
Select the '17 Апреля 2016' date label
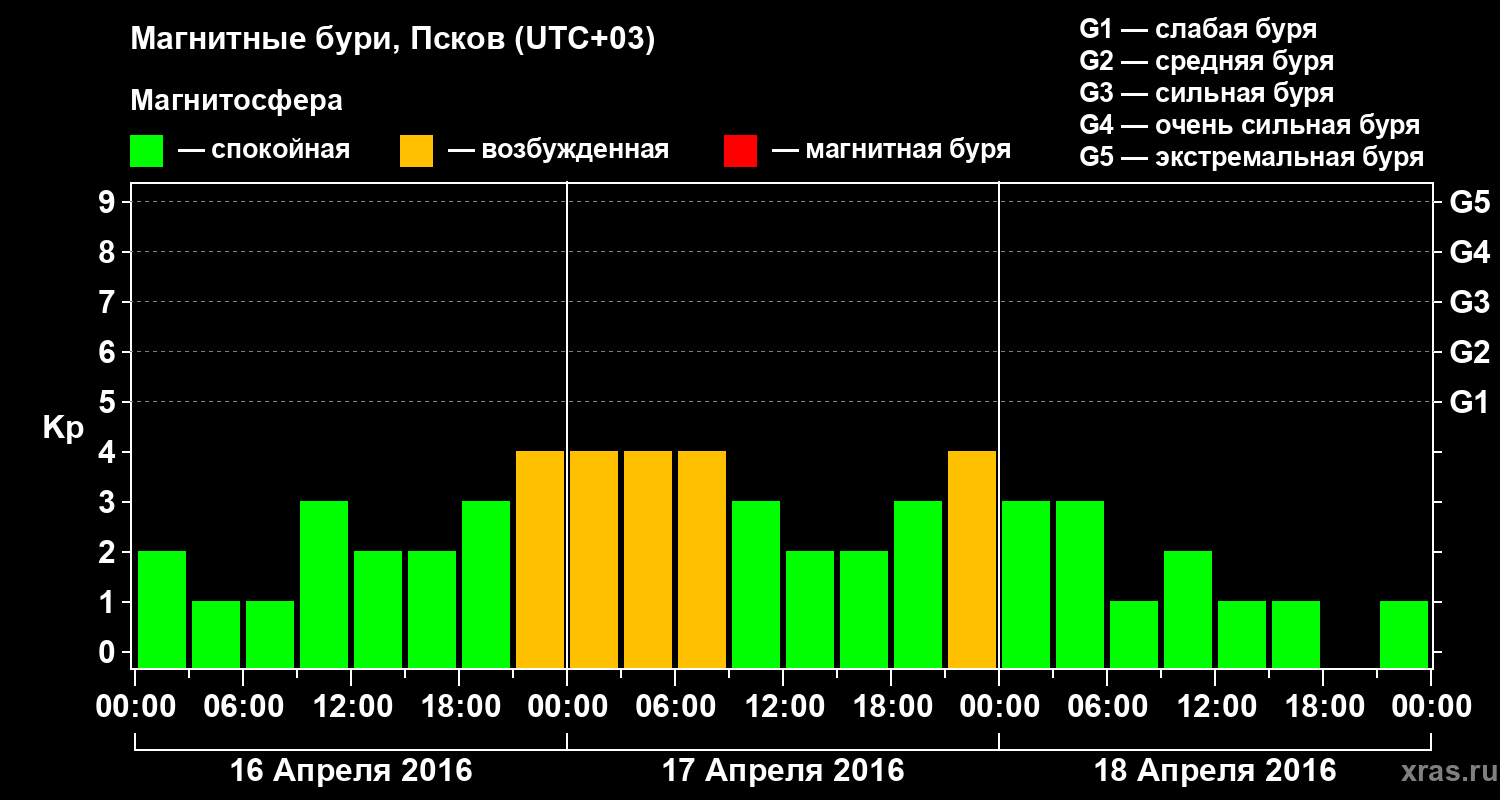[x=783, y=771]
